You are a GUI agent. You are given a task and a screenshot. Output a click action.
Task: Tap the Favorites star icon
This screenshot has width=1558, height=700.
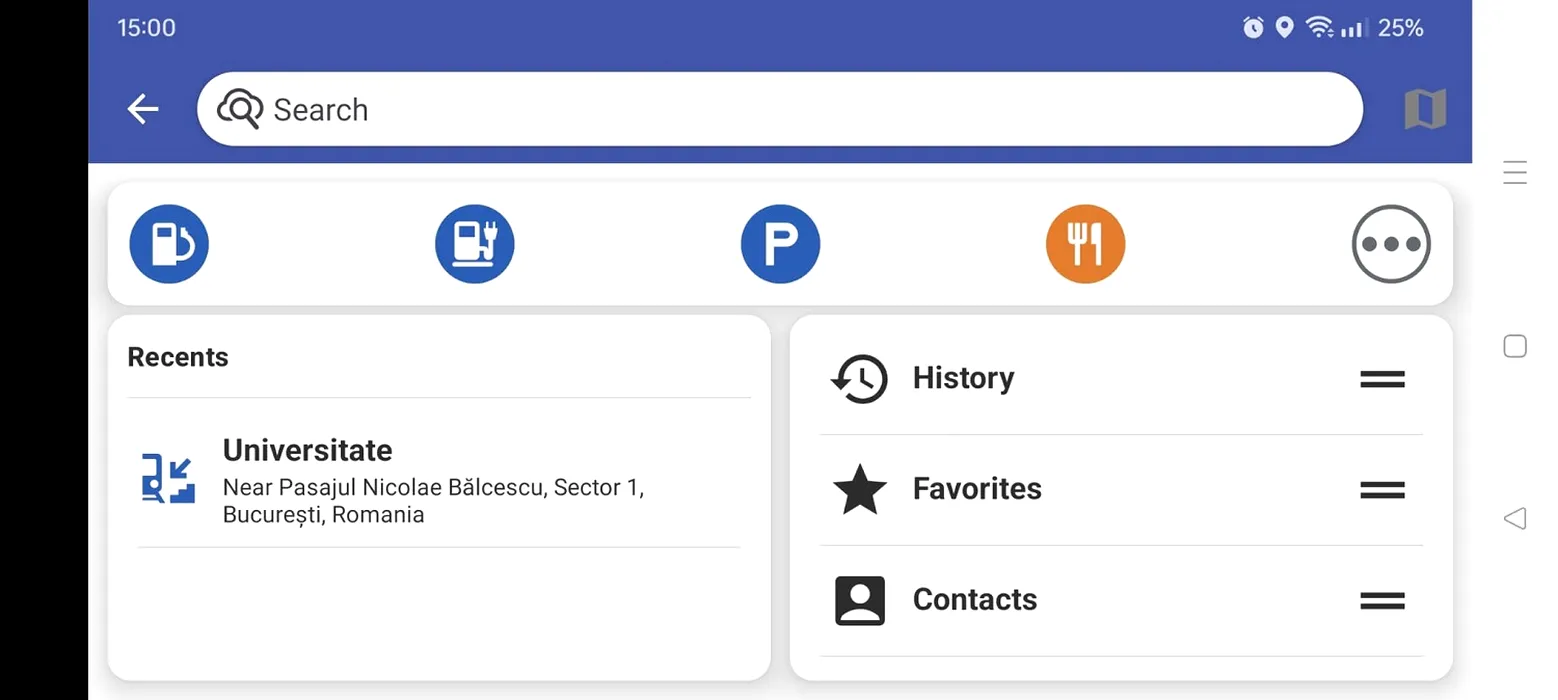pos(860,490)
